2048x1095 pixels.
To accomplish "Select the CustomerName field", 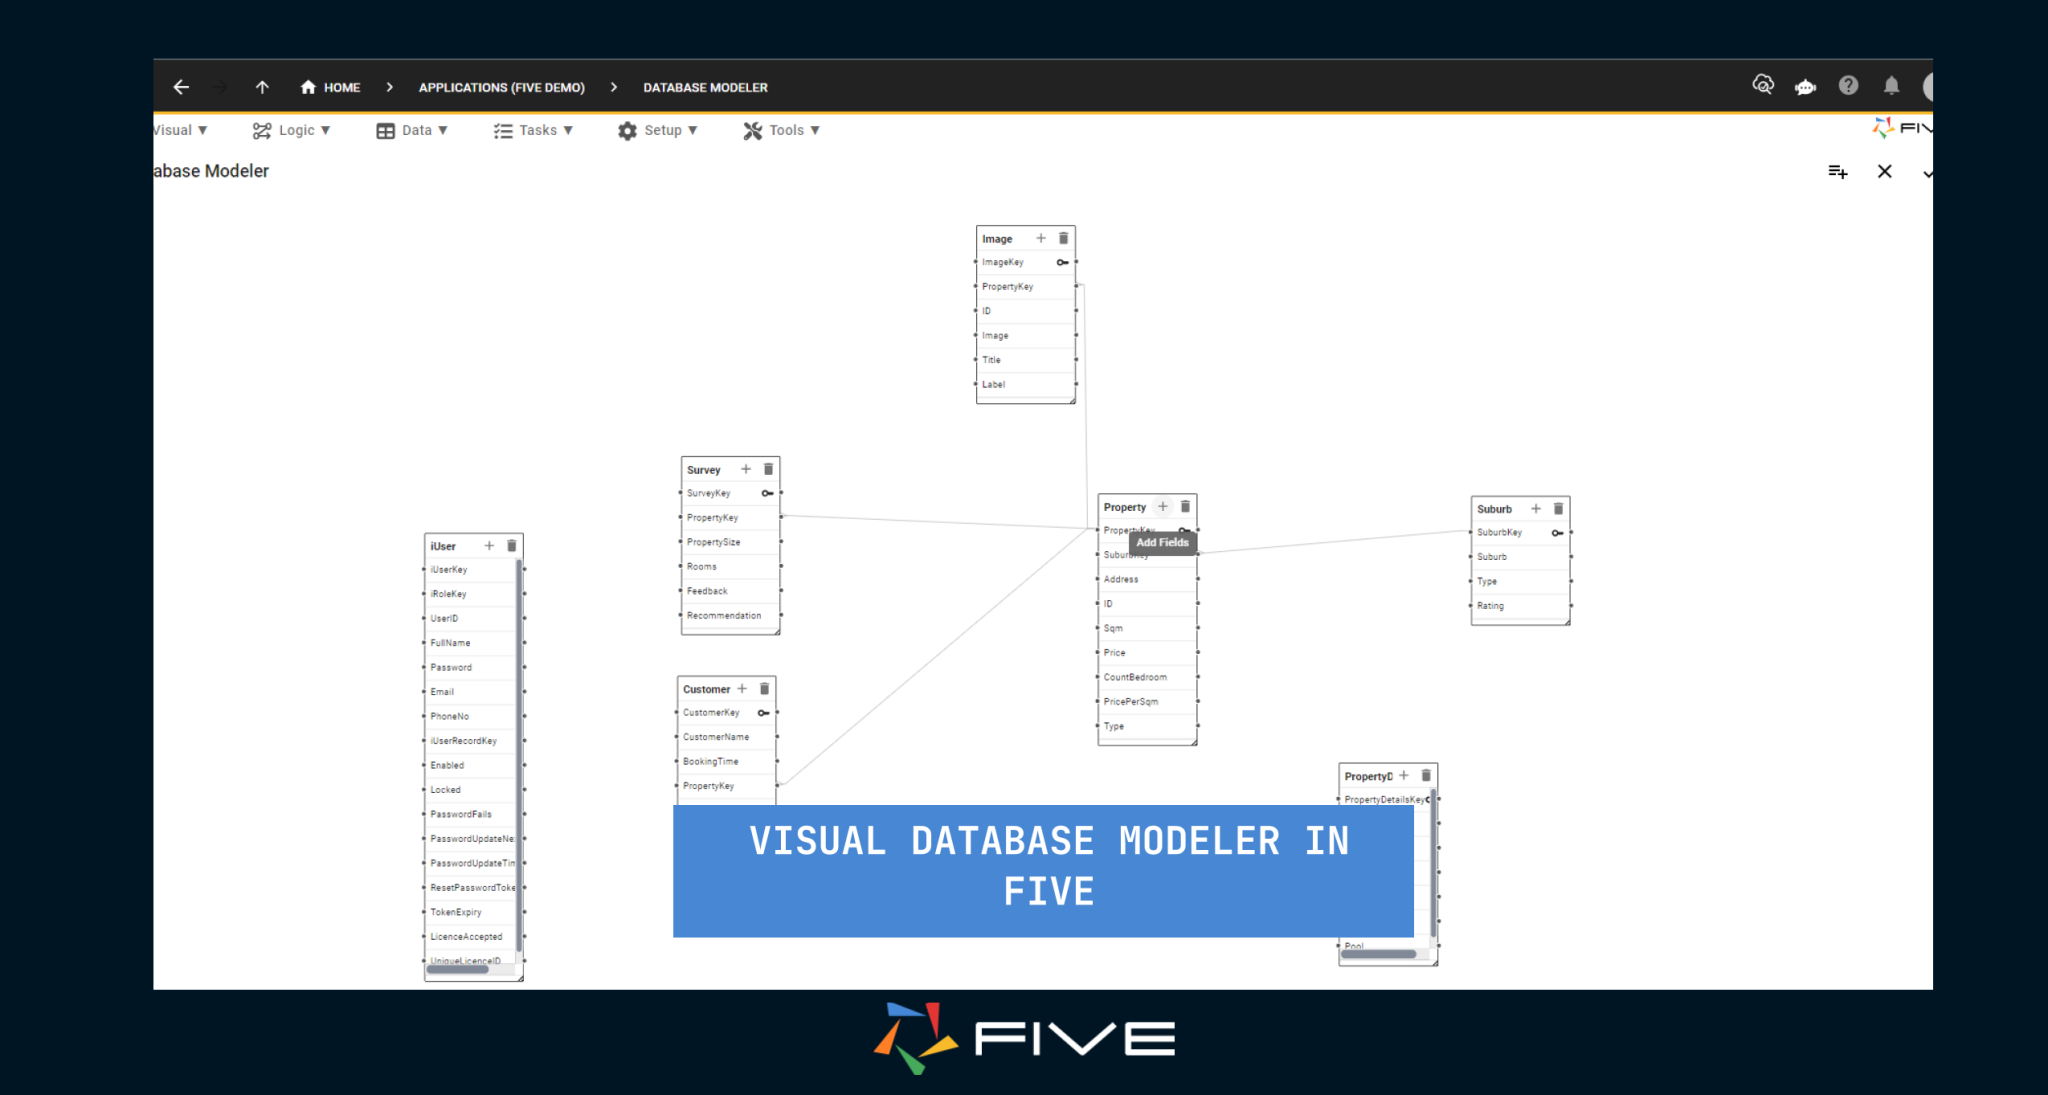I will [726, 737].
